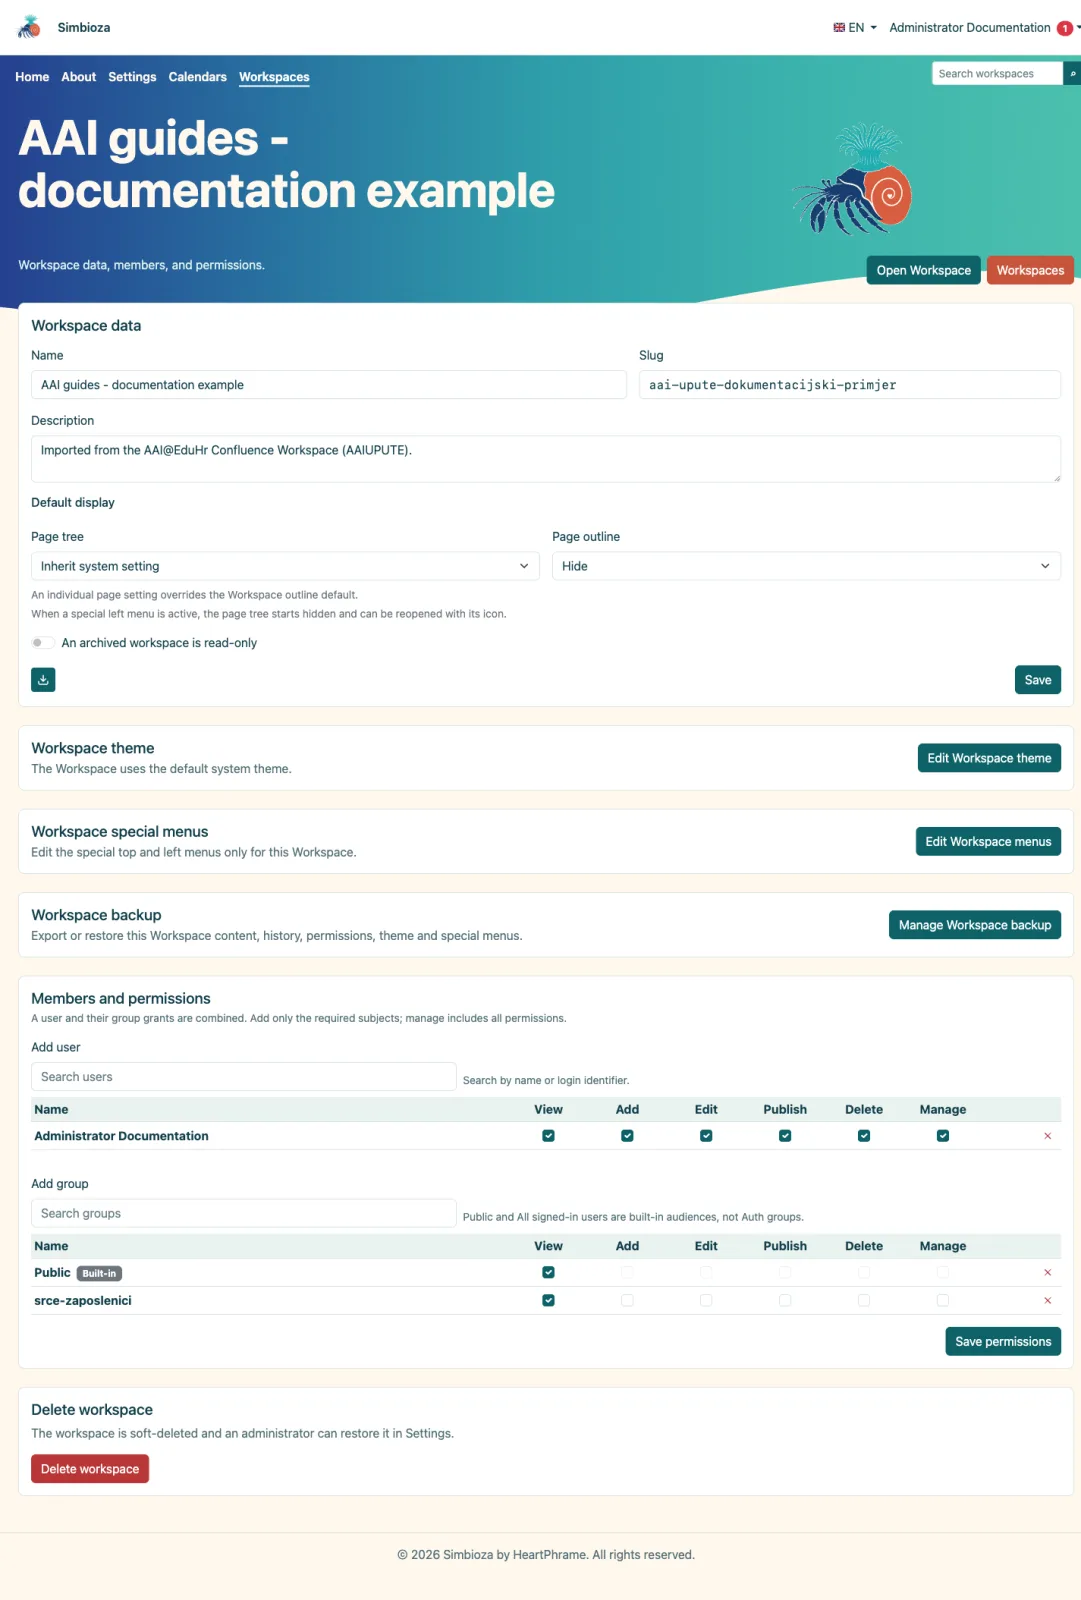1081x1600 pixels.
Task: Open Manage Workspace backup
Action: coord(975,925)
